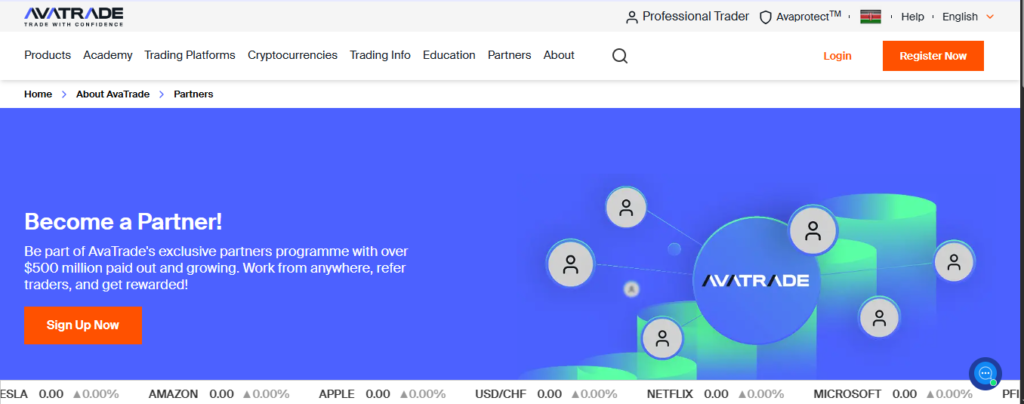Screen dimensions: 1024x404
Task: Click the central AvaTrade circle graphic
Action: pyautogui.click(x=755, y=280)
